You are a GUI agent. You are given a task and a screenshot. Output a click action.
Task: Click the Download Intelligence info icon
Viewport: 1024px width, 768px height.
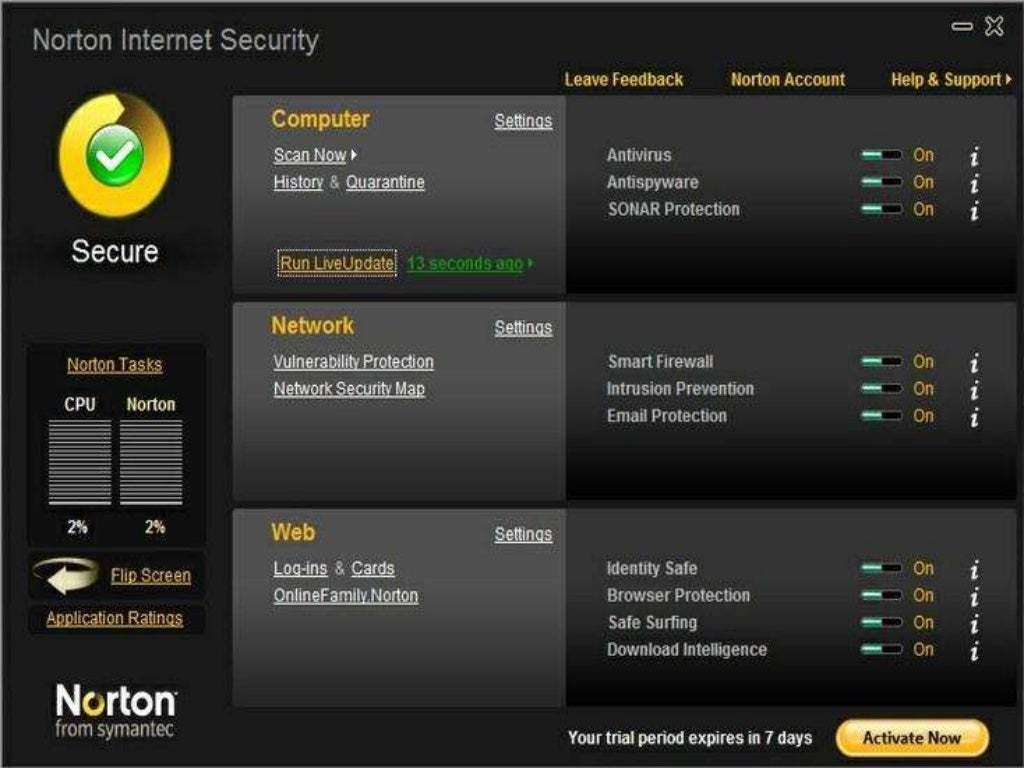[x=975, y=650]
